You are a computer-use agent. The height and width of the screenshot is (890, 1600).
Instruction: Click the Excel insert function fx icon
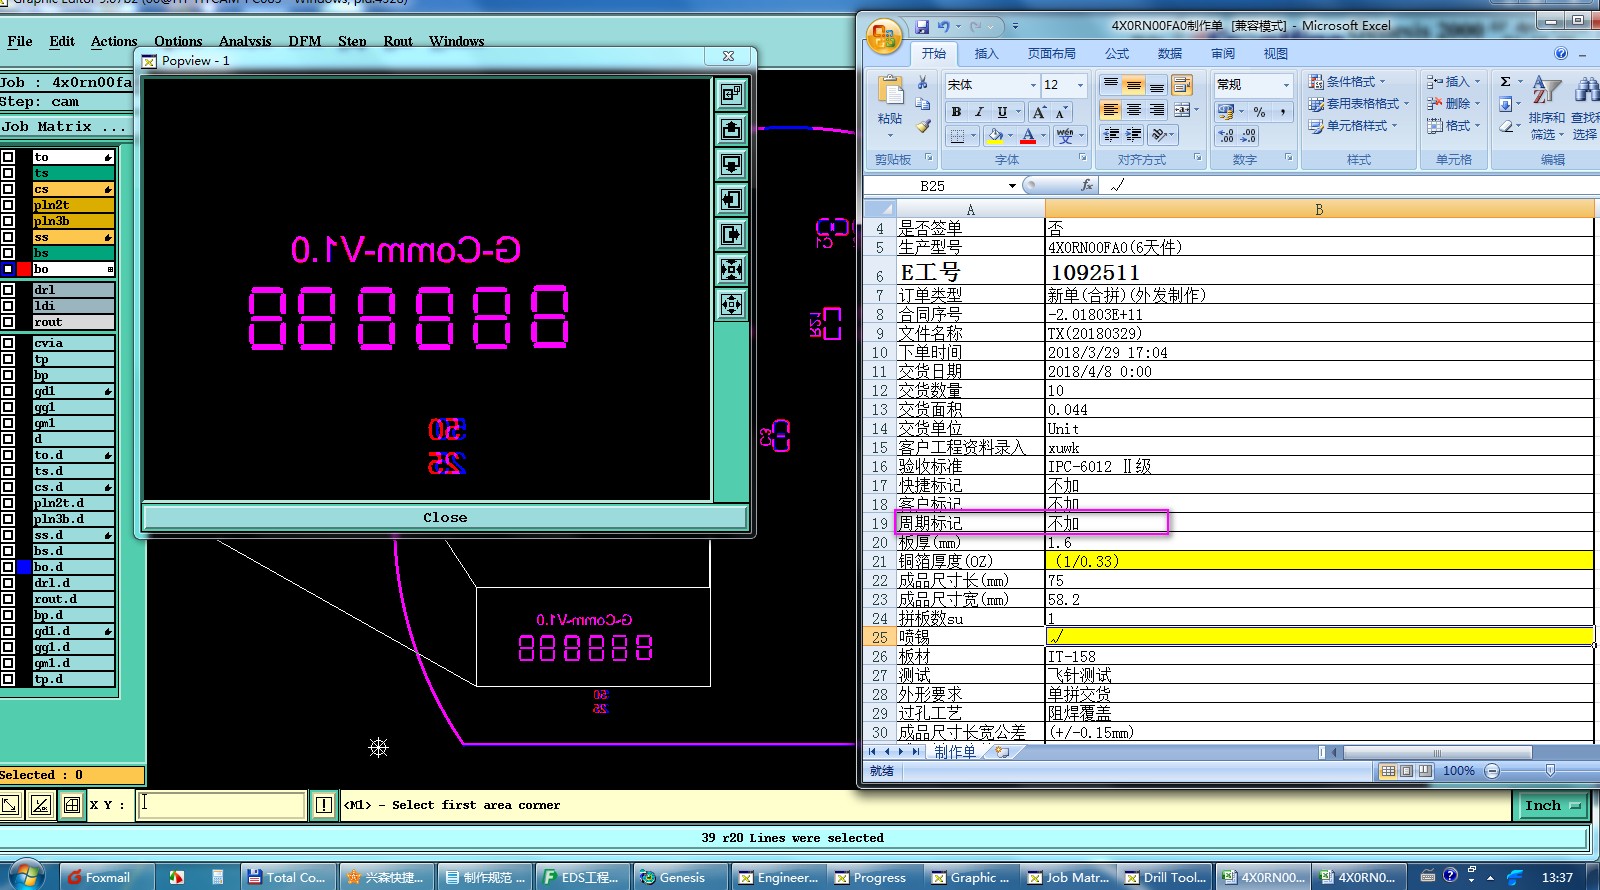1087,185
